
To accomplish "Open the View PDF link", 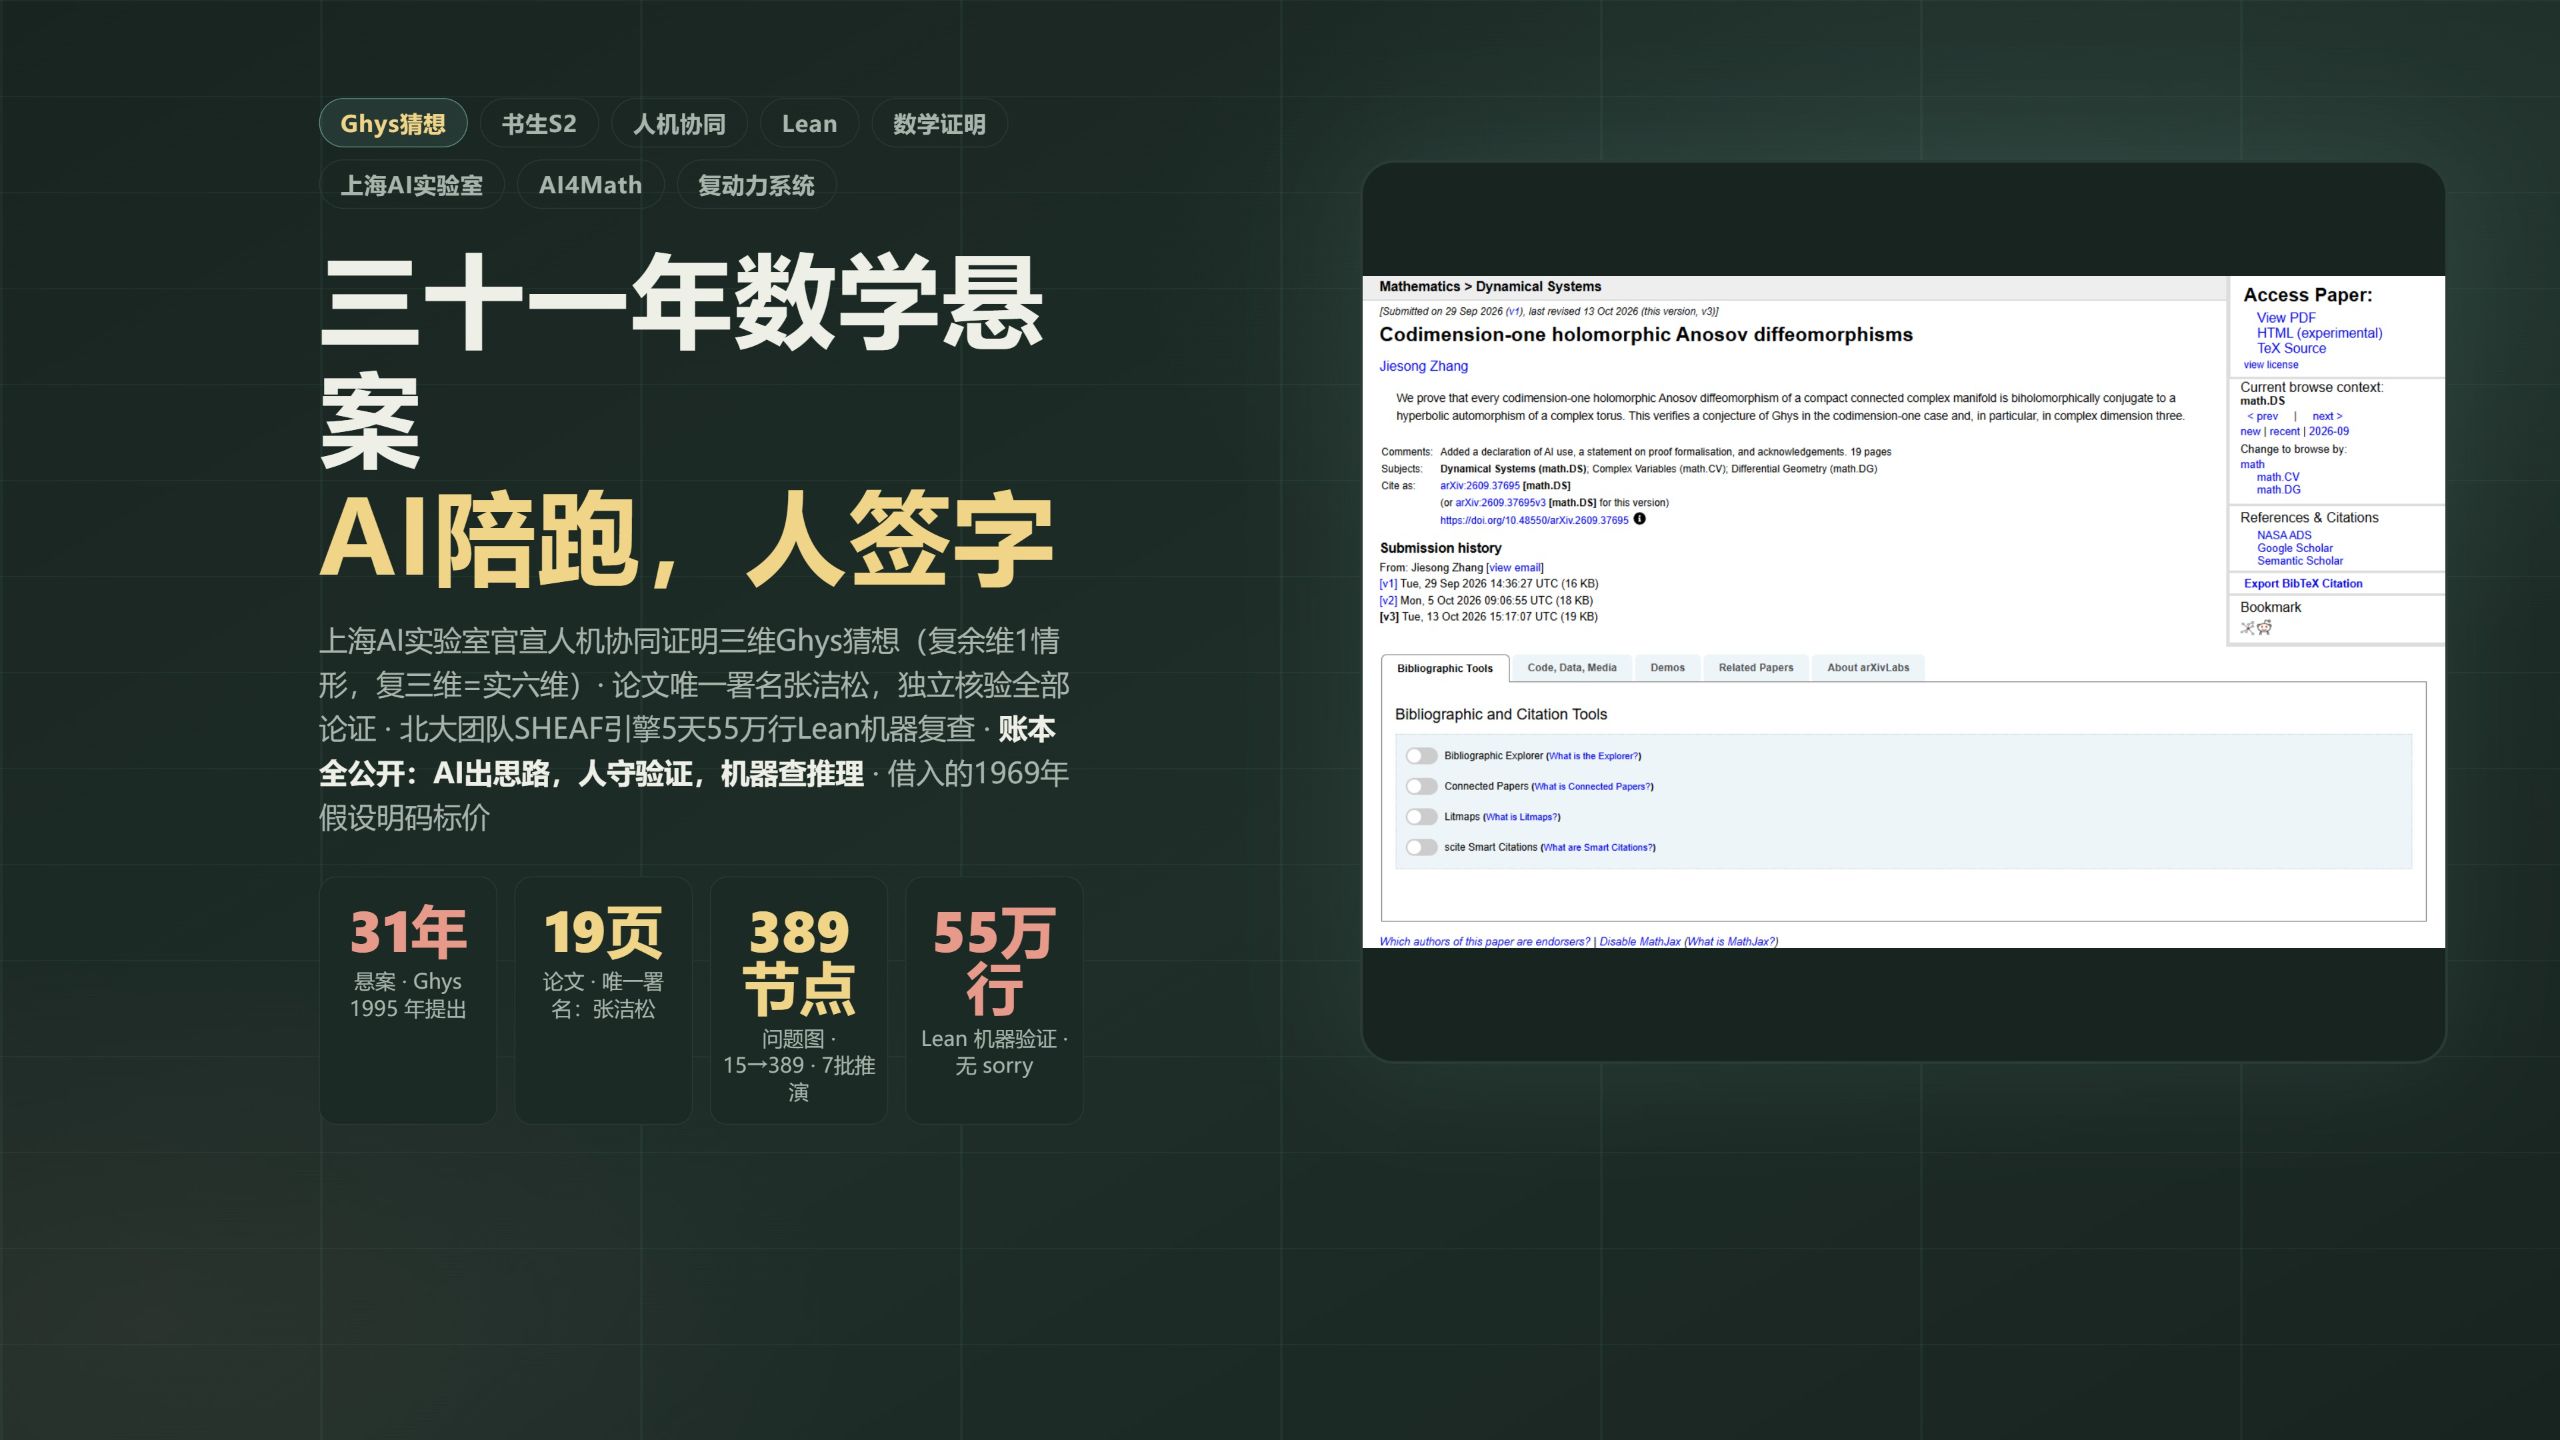I will coord(2286,317).
